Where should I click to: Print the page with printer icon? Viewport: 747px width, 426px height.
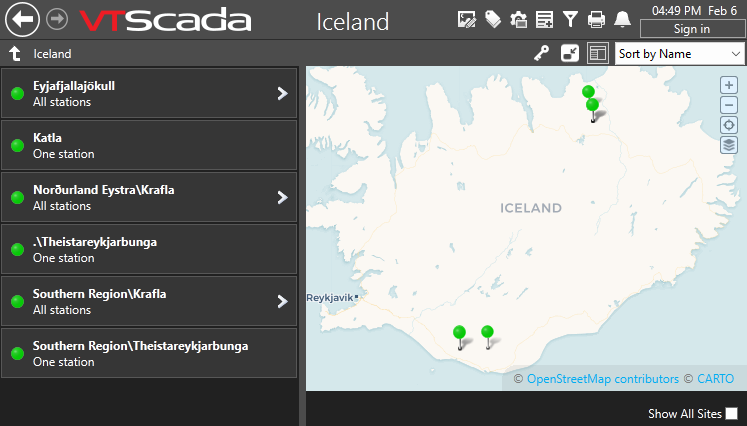point(596,19)
